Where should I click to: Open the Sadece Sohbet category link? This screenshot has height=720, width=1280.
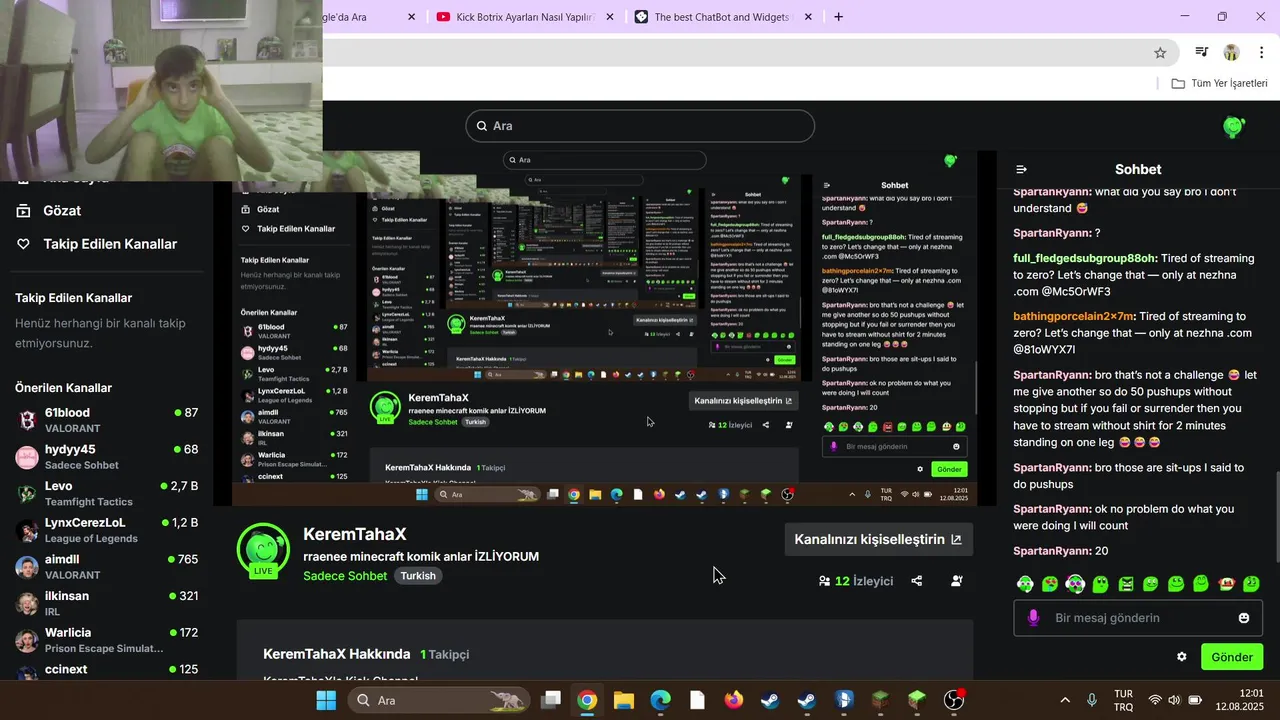point(345,576)
